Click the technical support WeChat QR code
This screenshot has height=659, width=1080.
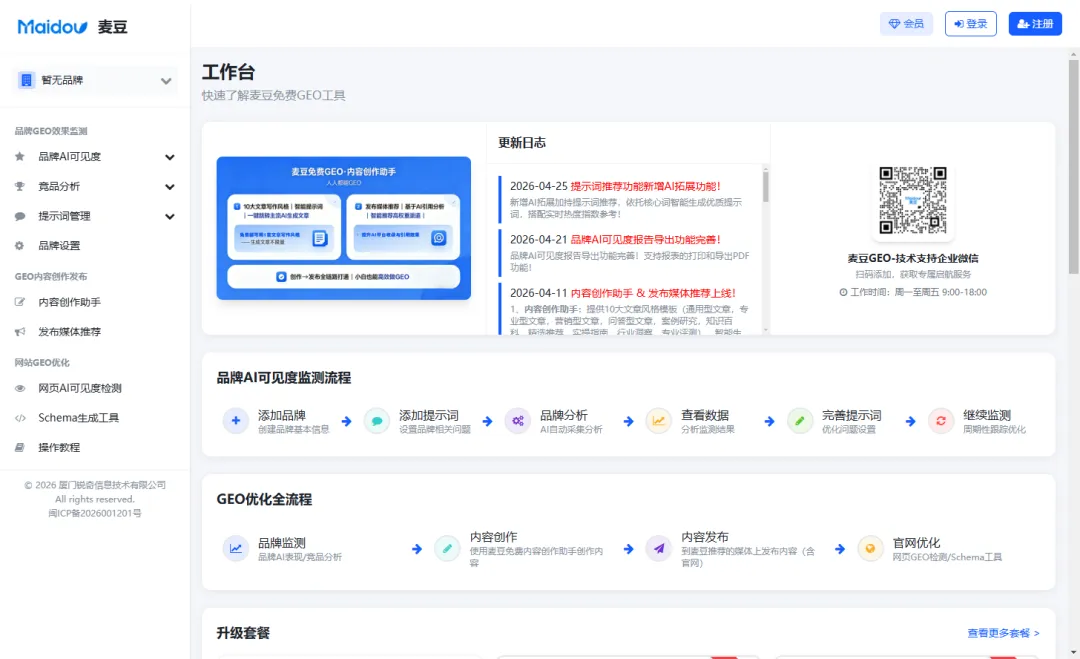(x=913, y=200)
